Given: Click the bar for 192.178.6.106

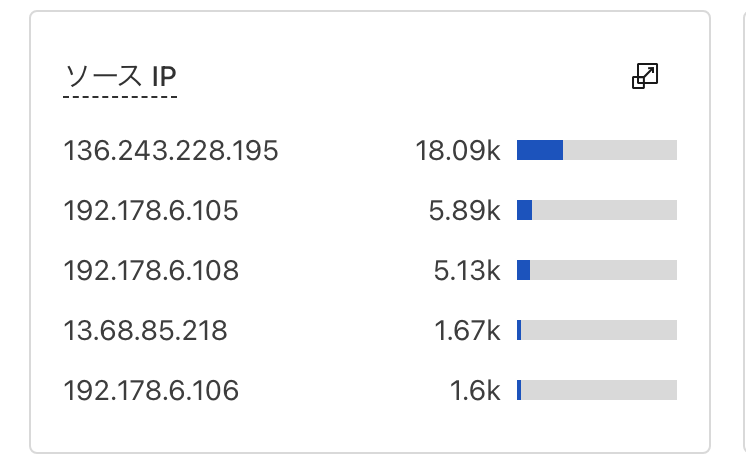Looking at the screenshot, I should point(597,390).
